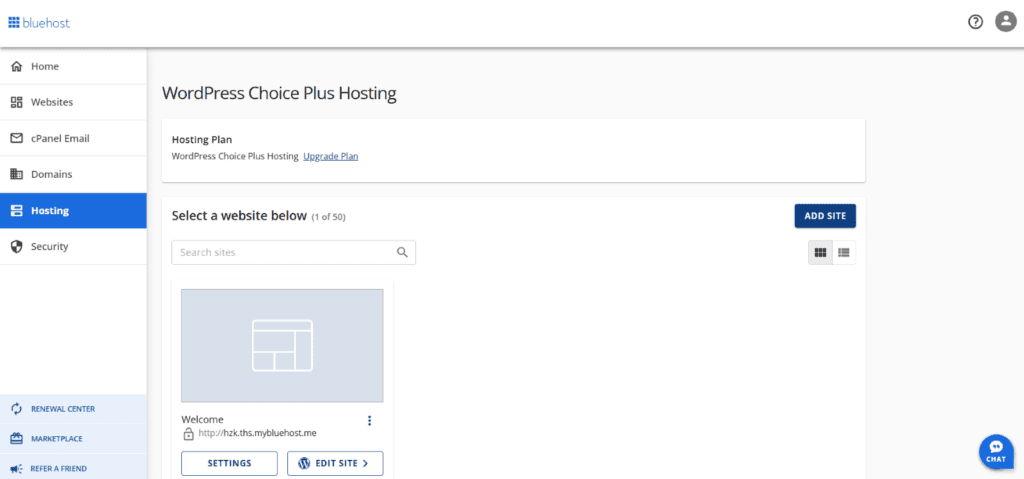Open the Chat bubble button
Viewport: 1024px width, 479px height.
pyautogui.click(x=996, y=452)
